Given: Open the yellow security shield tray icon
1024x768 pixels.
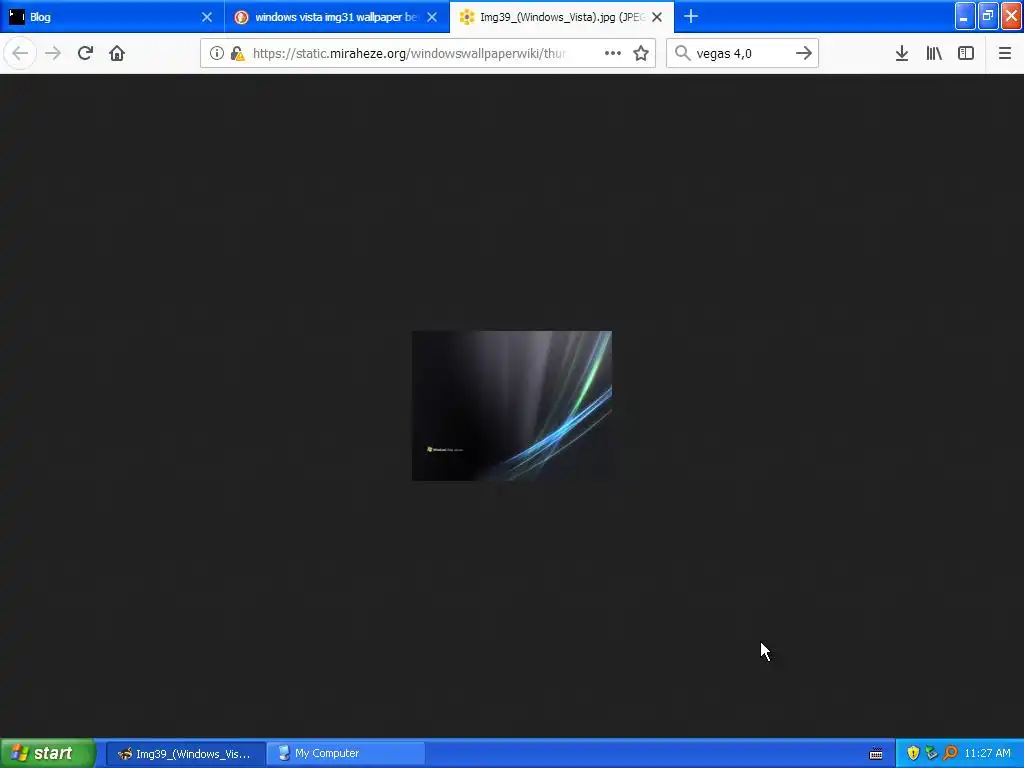Looking at the screenshot, I should point(913,753).
